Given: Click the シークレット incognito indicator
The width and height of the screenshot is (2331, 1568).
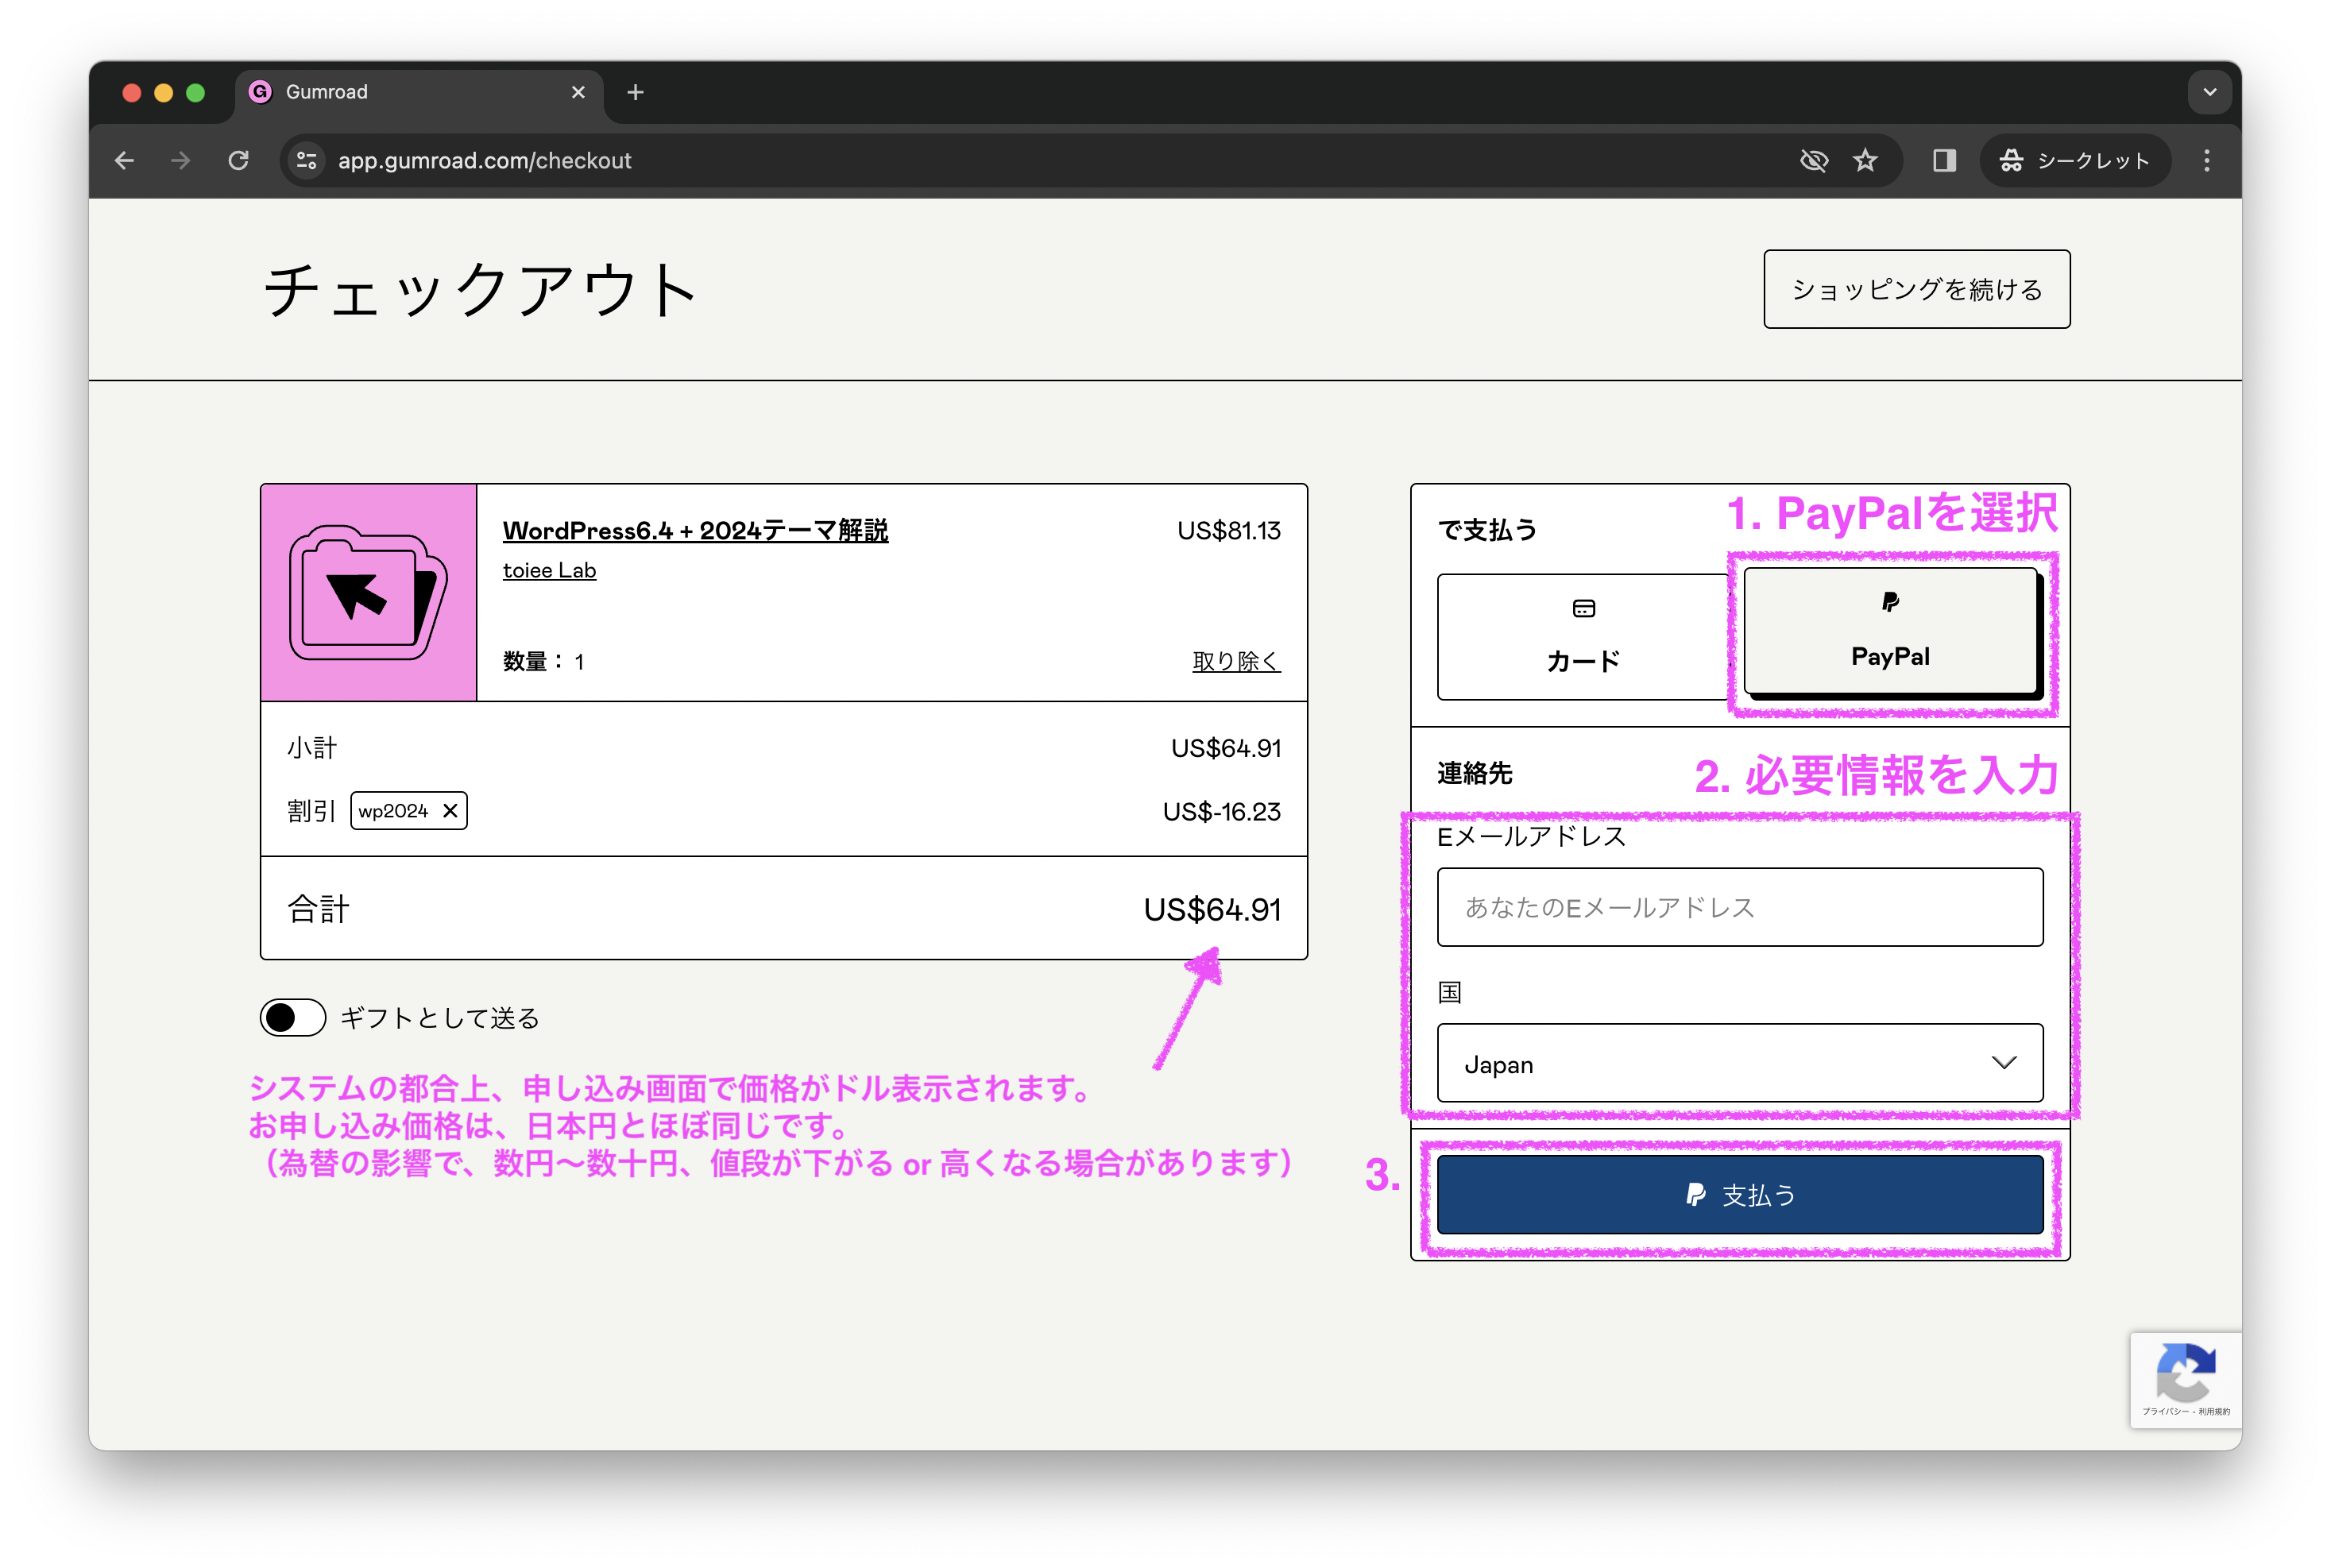Looking at the screenshot, I should point(2074,160).
